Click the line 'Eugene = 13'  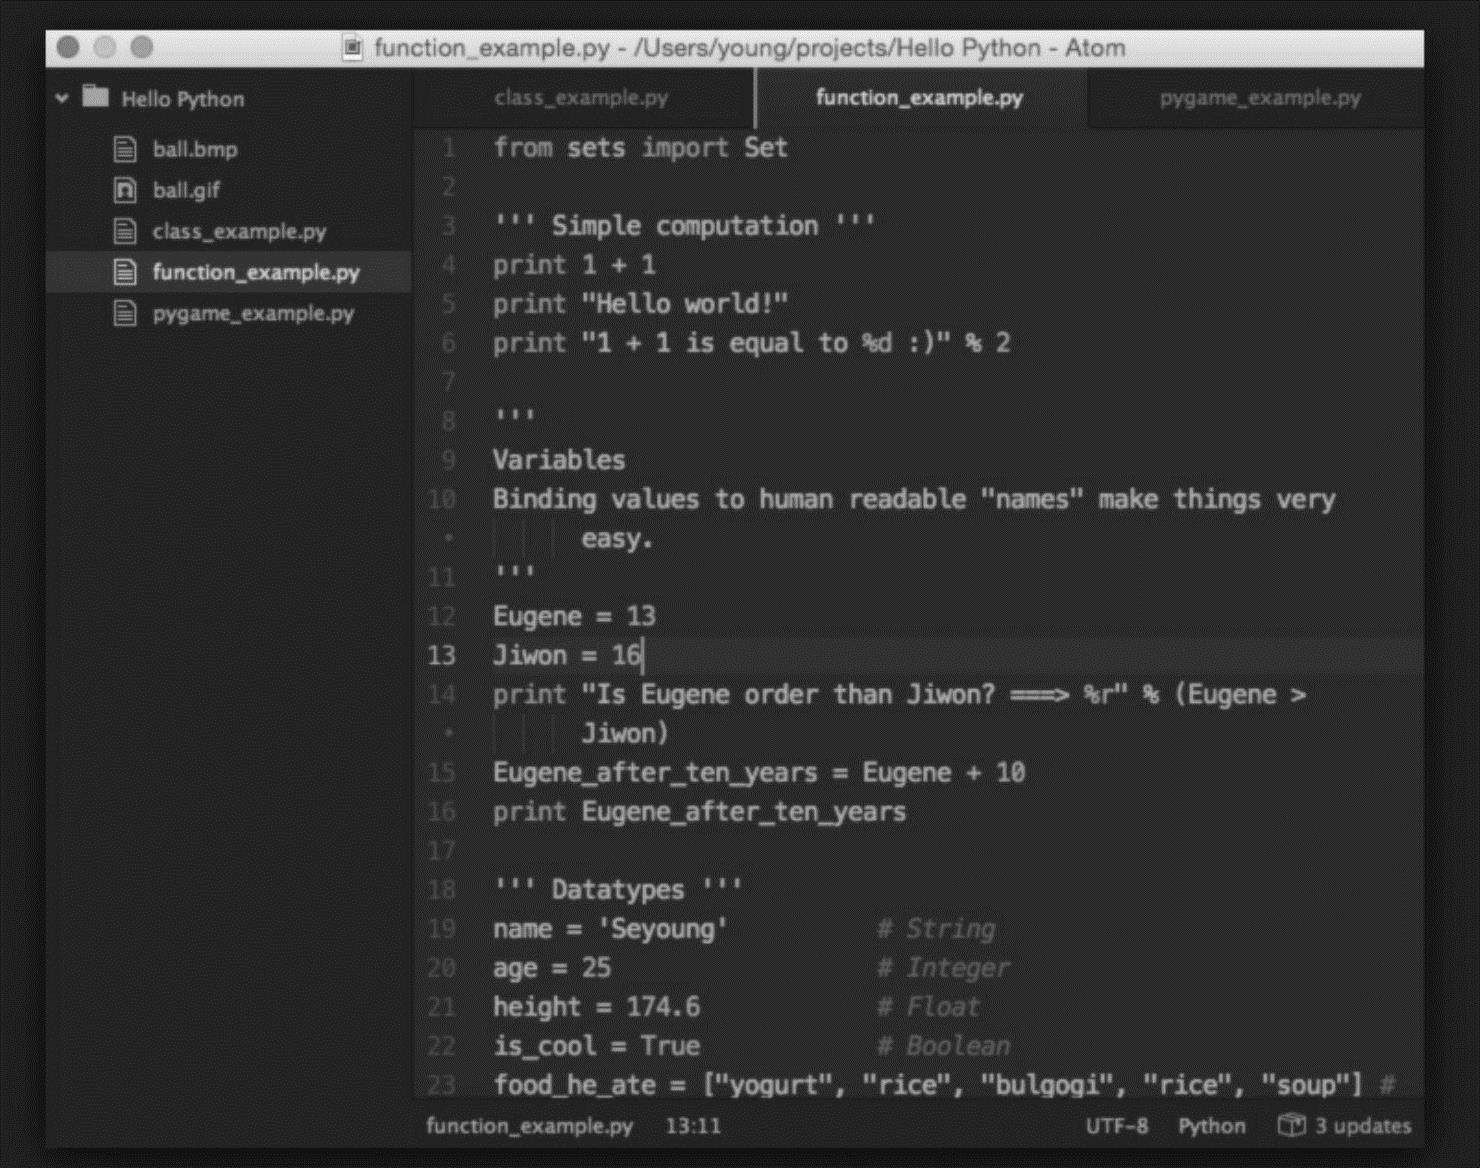point(574,616)
